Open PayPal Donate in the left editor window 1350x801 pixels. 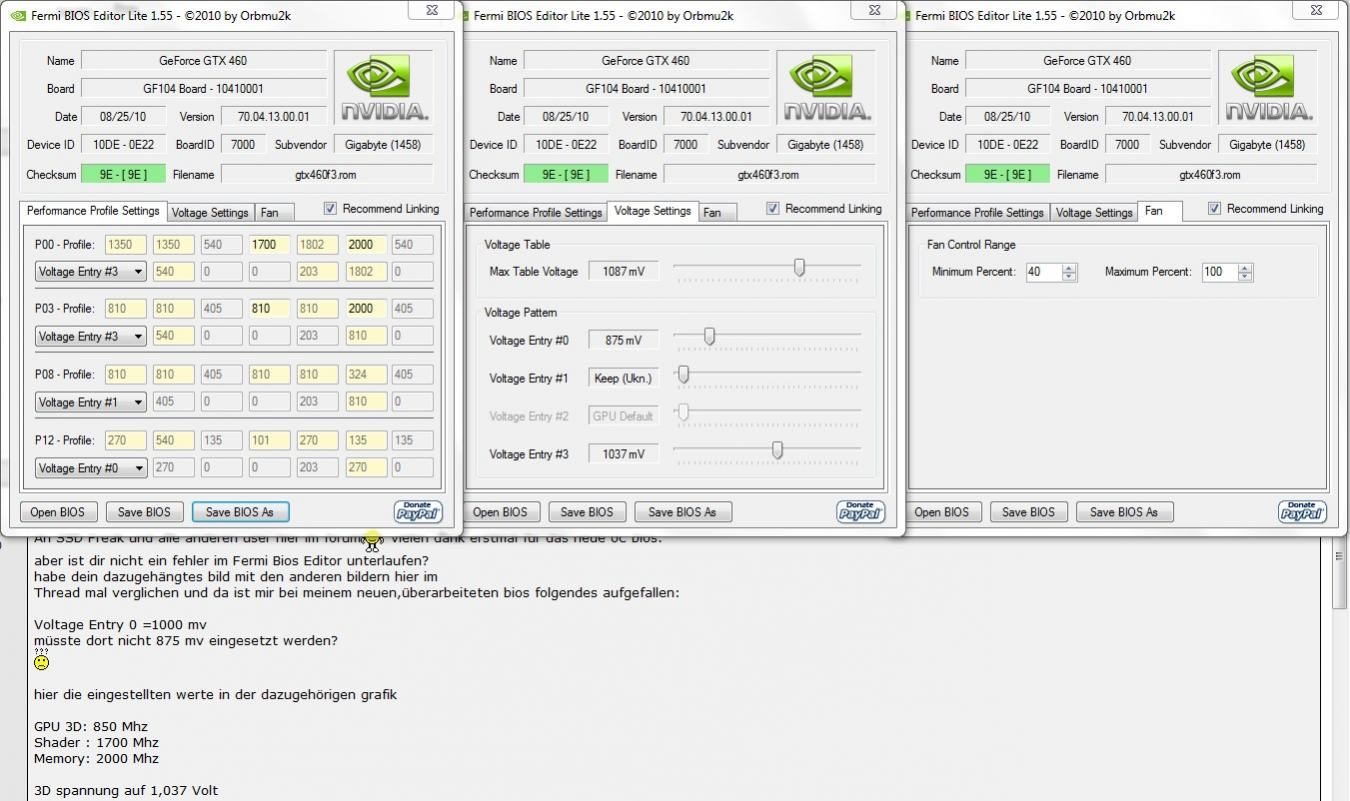click(418, 512)
